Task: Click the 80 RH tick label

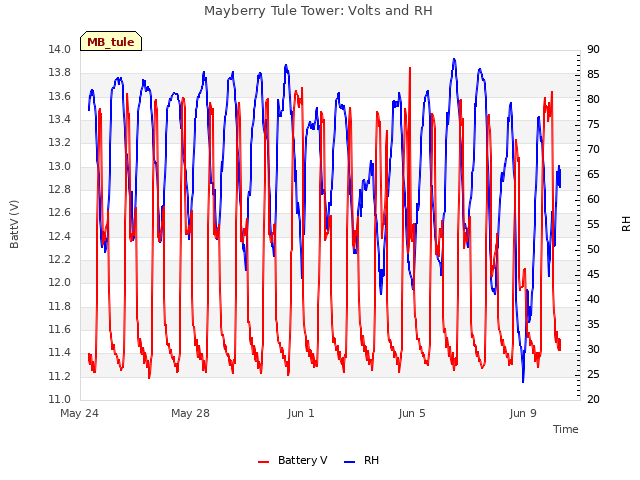Action: click(x=593, y=99)
